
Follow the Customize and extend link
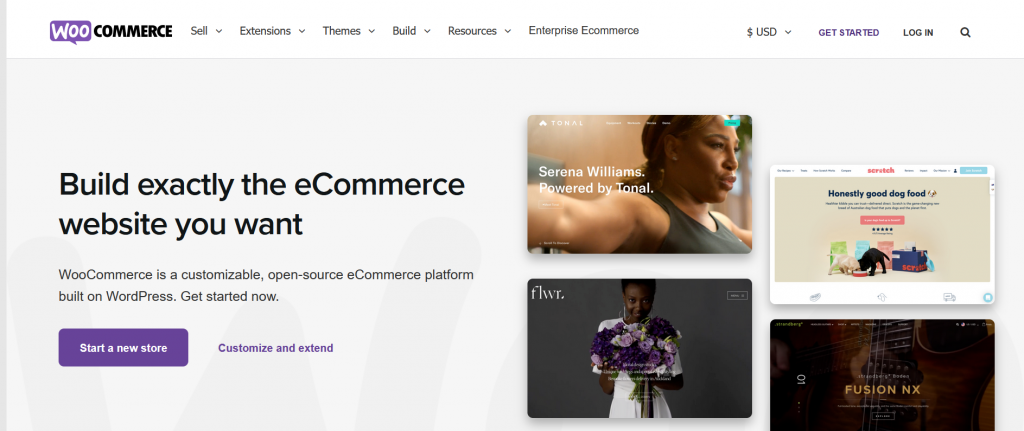pos(276,348)
